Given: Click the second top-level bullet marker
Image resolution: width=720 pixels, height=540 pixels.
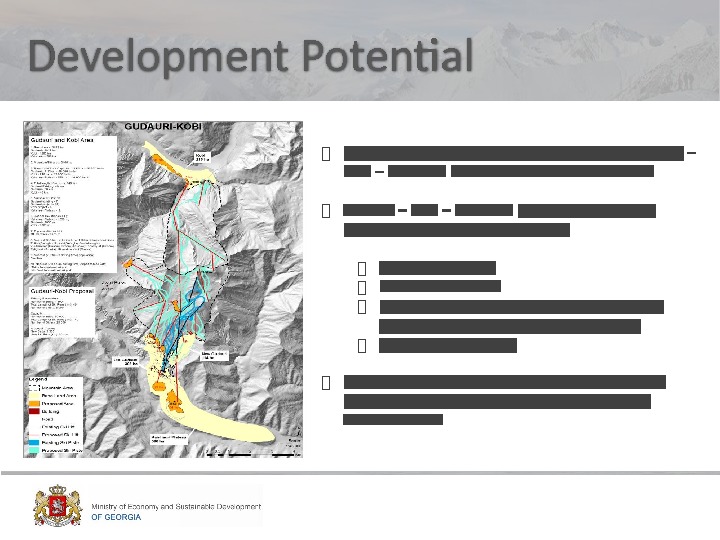Looking at the screenshot, I should pos(326,211).
